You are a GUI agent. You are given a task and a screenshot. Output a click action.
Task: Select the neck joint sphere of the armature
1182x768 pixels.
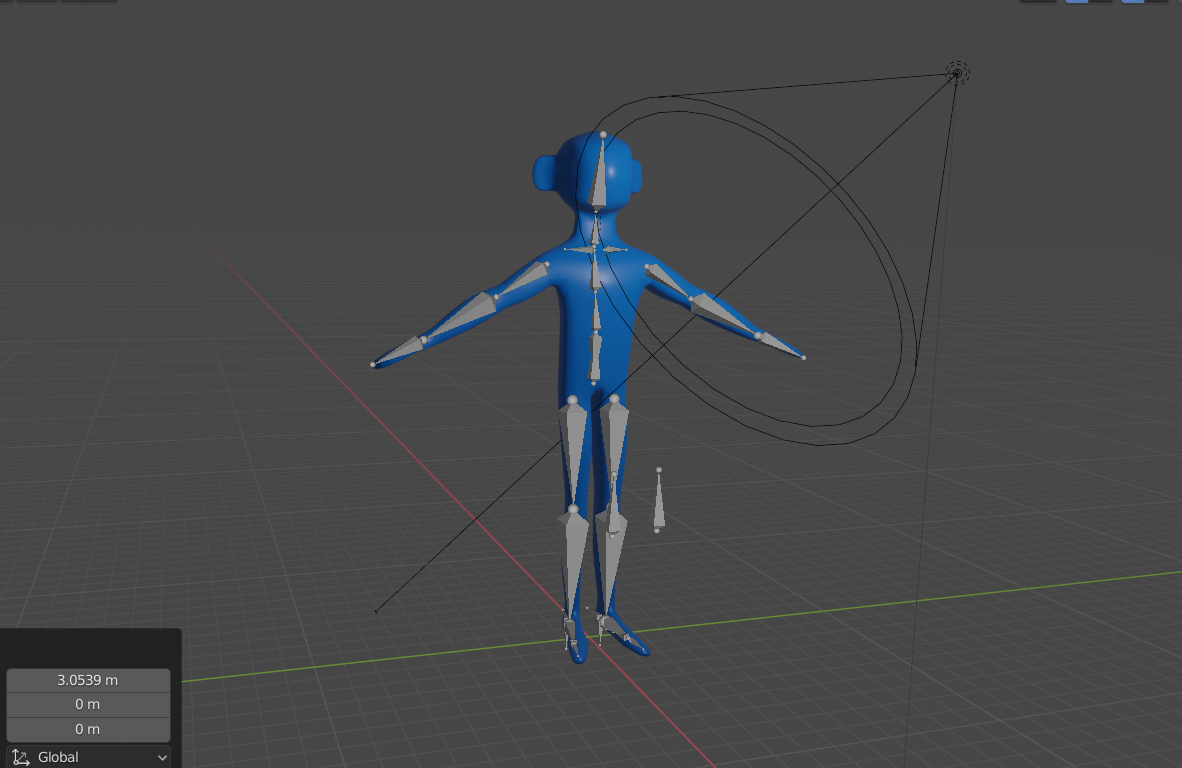(597, 210)
